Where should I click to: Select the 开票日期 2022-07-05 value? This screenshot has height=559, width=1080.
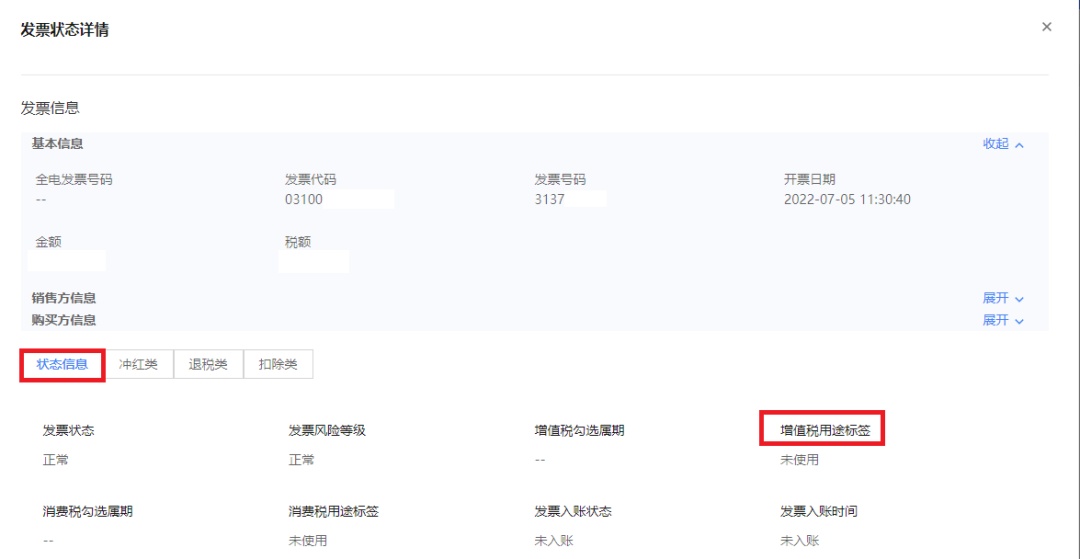click(x=847, y=200)
